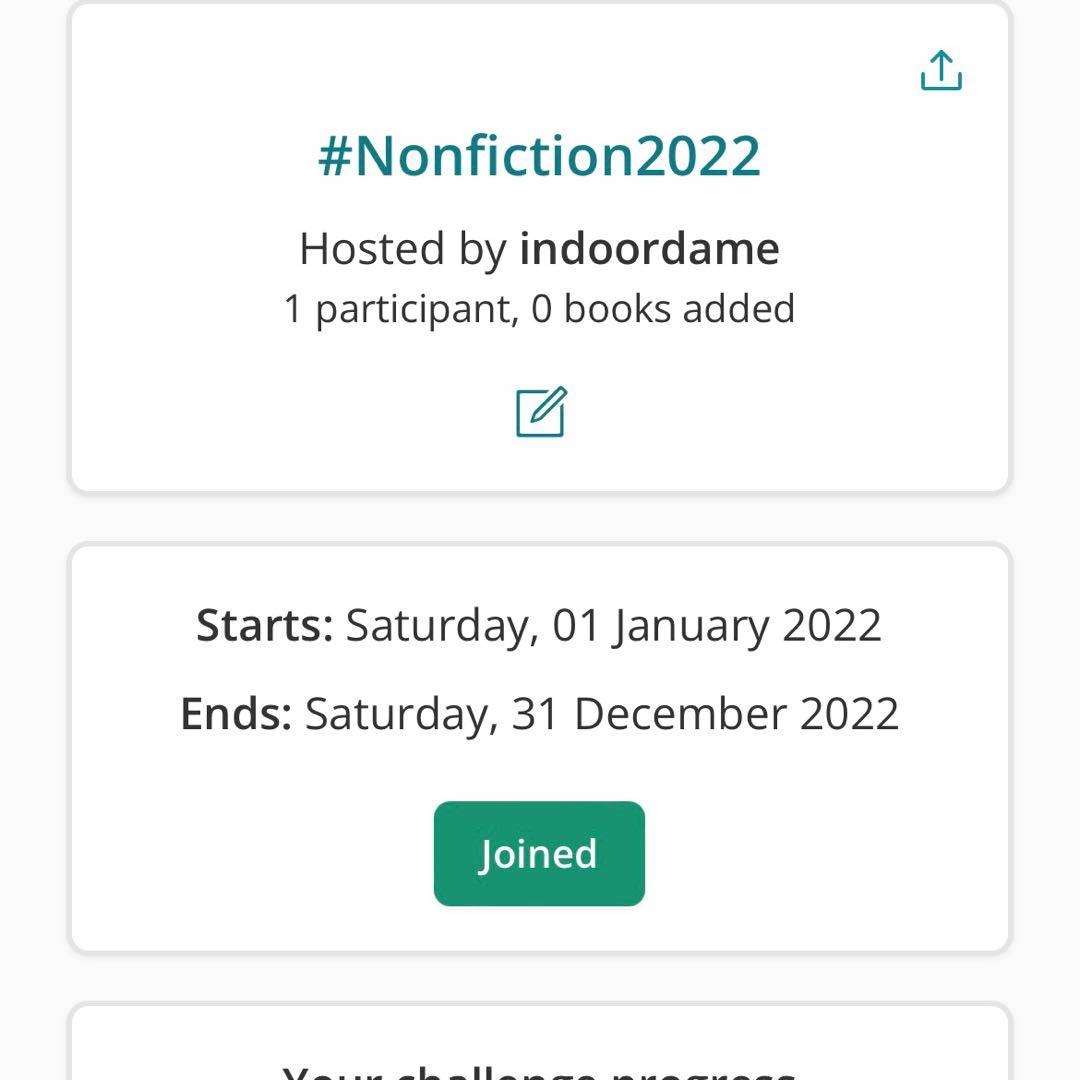Click the year "2022" in the end date

tap(849, 714)
